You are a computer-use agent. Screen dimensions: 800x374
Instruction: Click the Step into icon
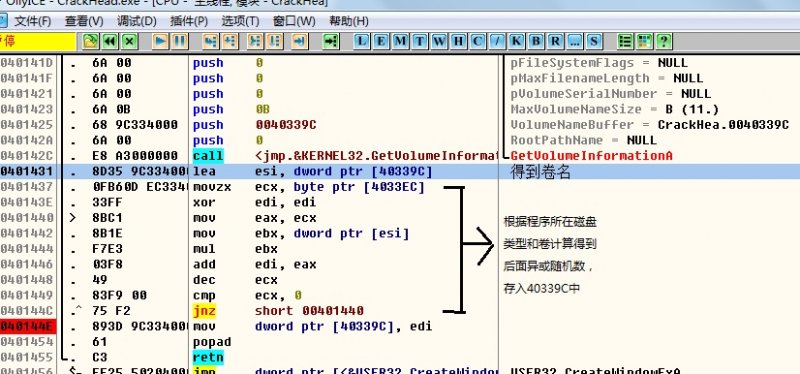pos(210,41)
